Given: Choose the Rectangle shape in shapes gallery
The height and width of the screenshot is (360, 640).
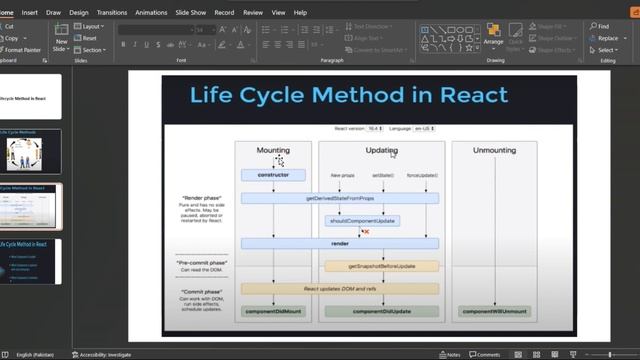Looking at the screenshot, I should click(x=451, y=30).
